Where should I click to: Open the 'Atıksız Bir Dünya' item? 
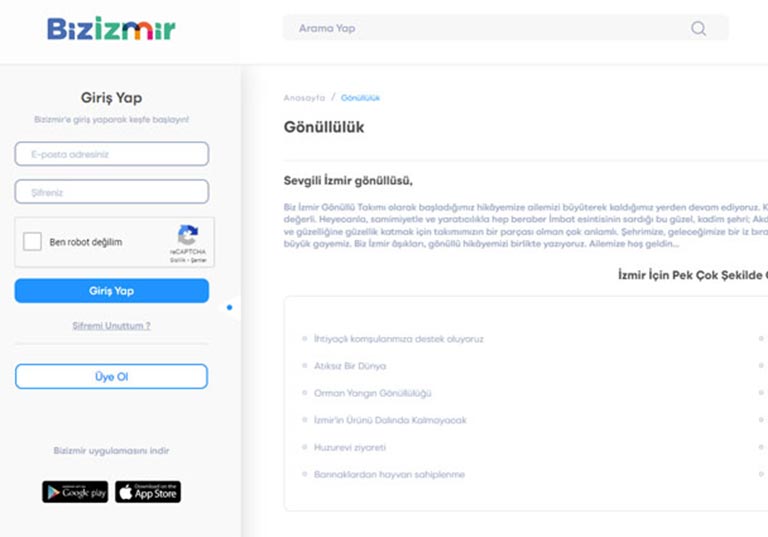(x=349, y=366)
